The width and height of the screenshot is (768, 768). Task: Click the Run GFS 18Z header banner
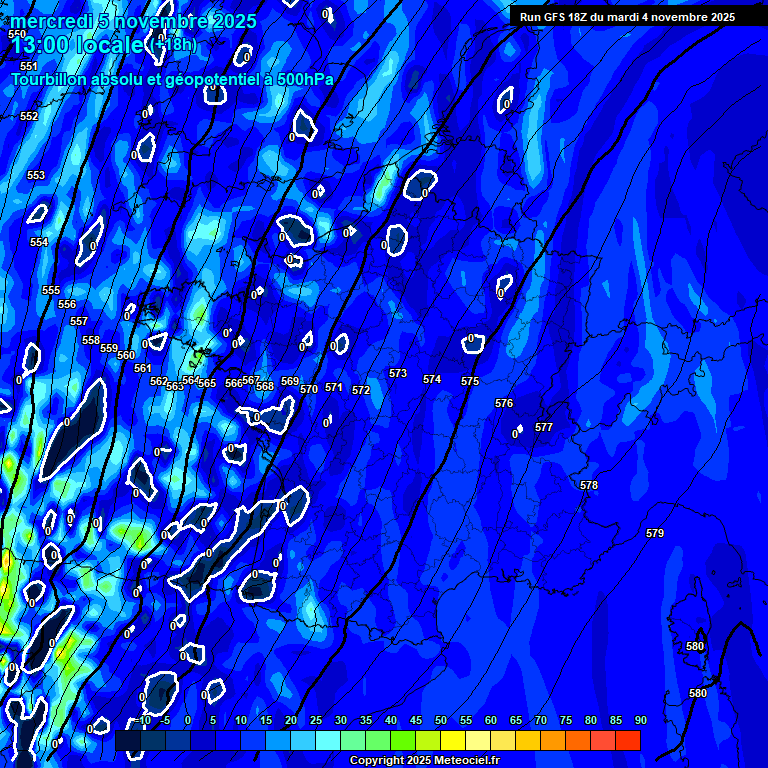[627, 17]
